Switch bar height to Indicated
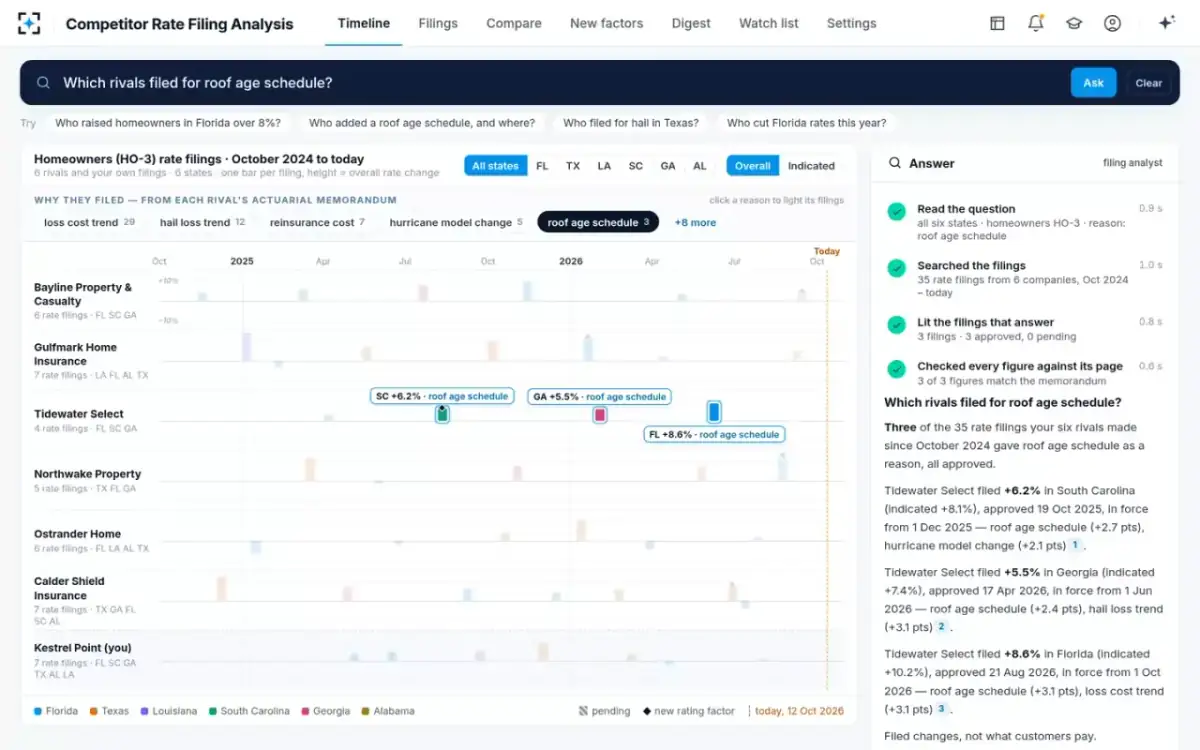The image size is (1200, 750). tap(811, 166)
